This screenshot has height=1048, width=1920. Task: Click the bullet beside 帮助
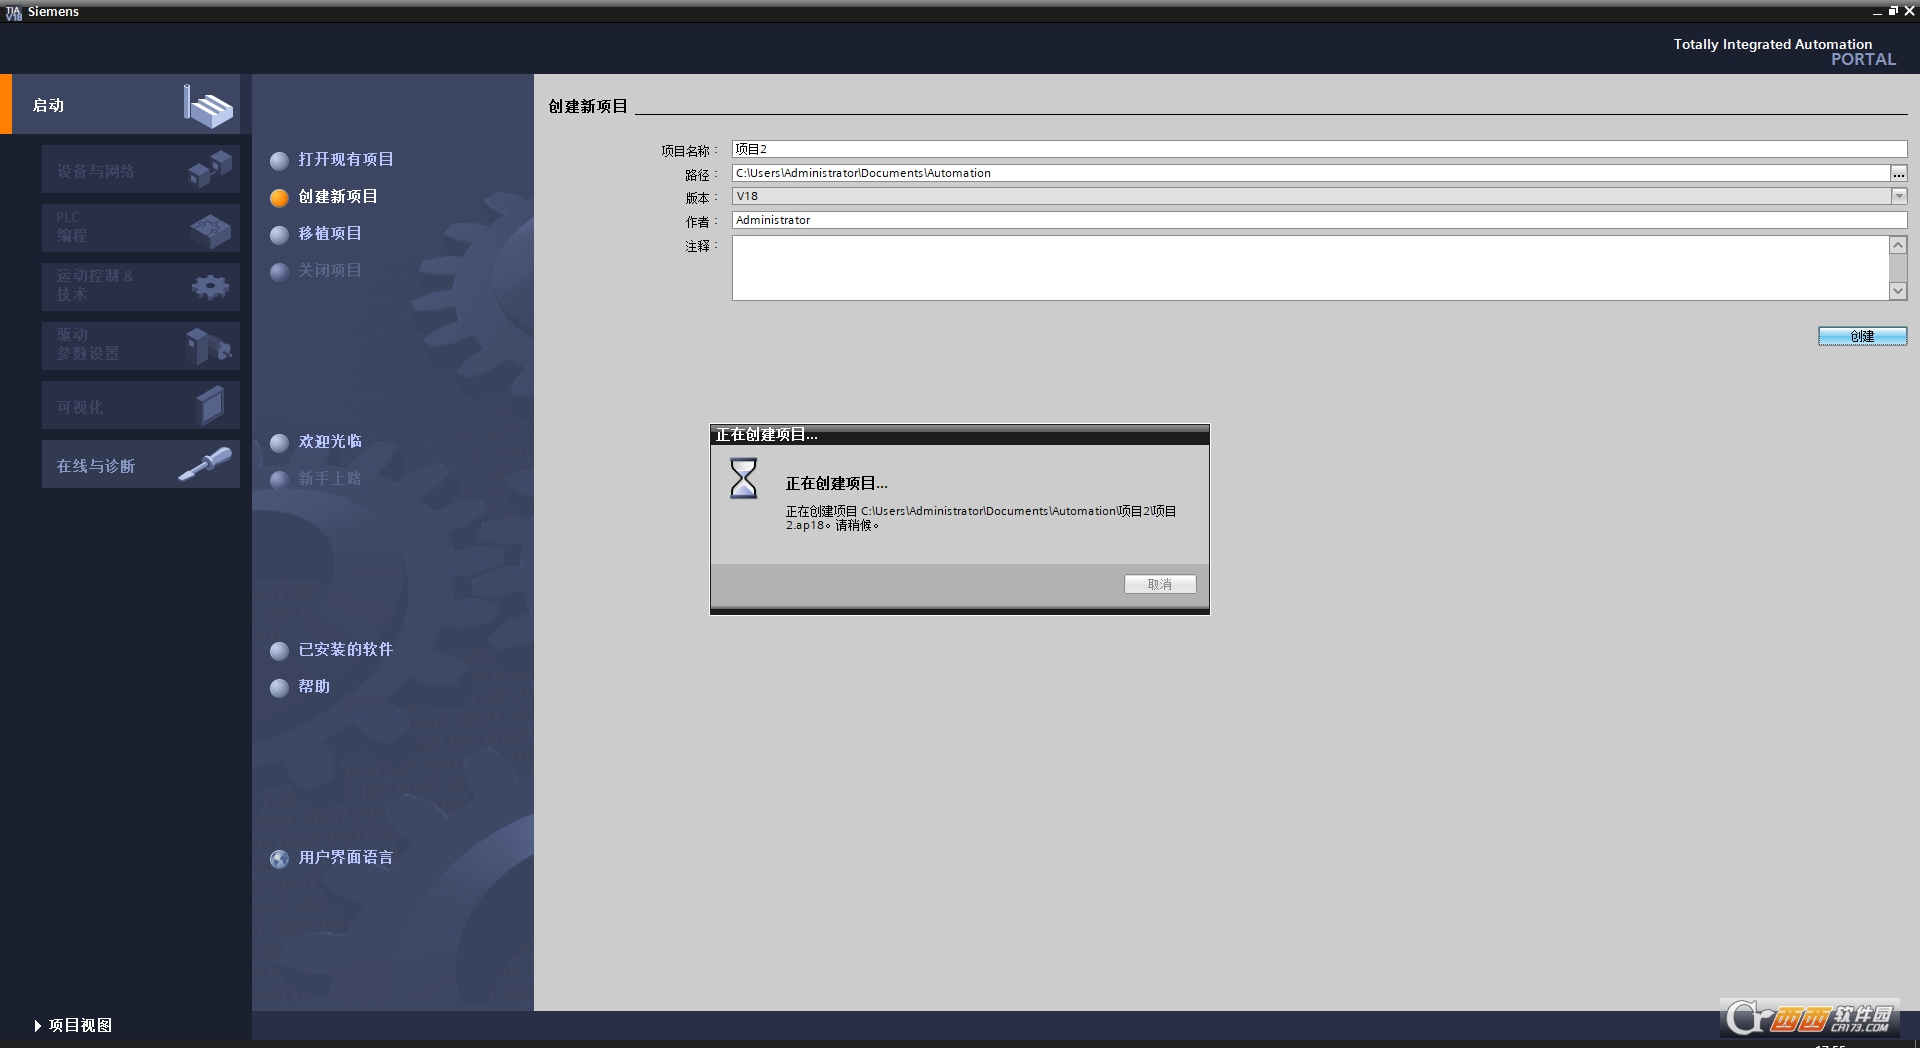(279, 688)
